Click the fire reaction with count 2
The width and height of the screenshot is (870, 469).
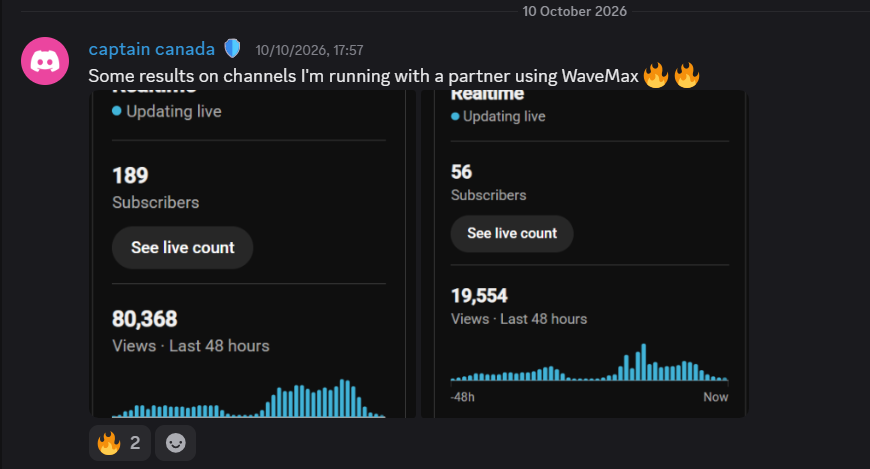coord(120,443)
